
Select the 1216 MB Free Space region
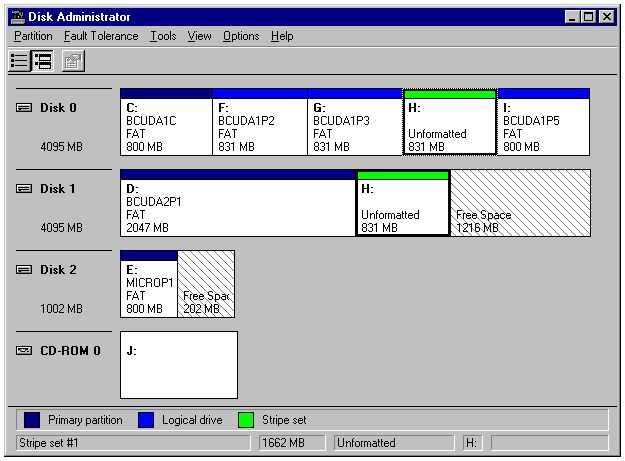click(x=519, y=207)
